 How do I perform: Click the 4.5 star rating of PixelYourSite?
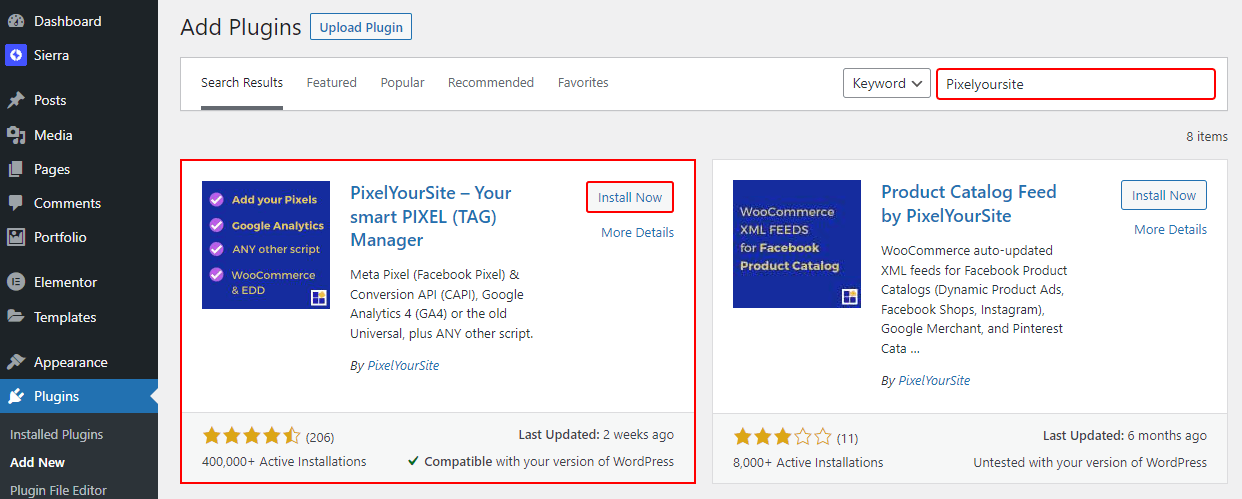click(252, 436)
